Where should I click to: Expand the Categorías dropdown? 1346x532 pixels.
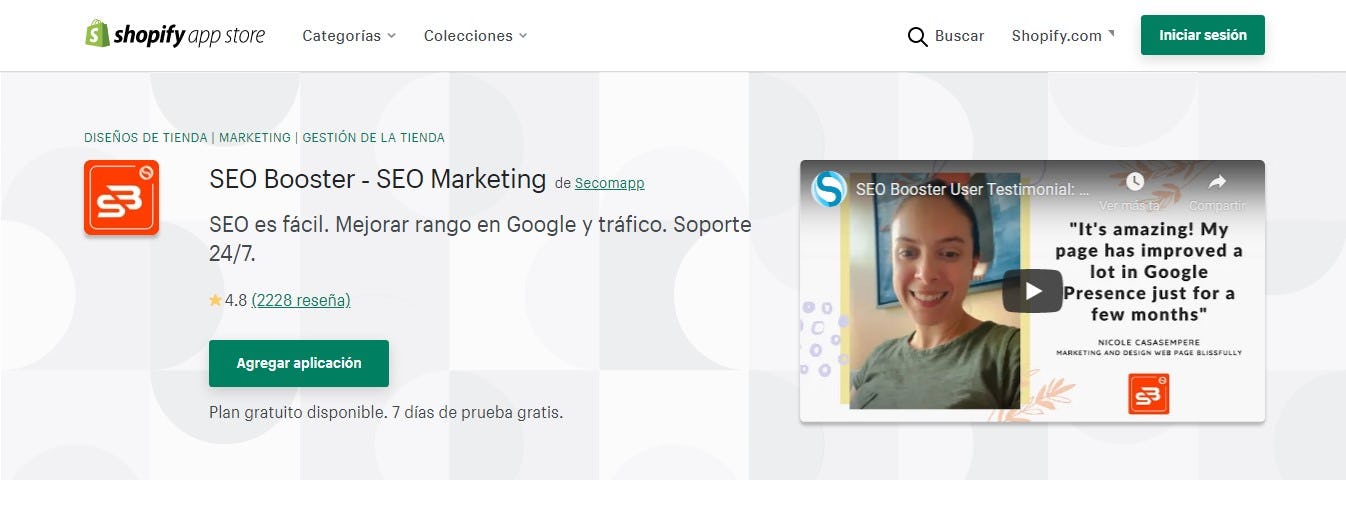pos(349,36)
